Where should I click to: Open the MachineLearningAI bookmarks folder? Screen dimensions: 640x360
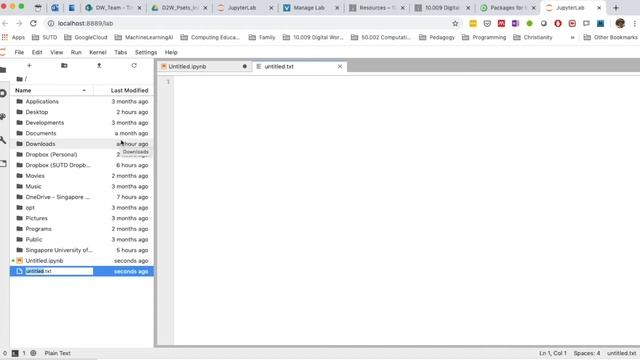144,37
